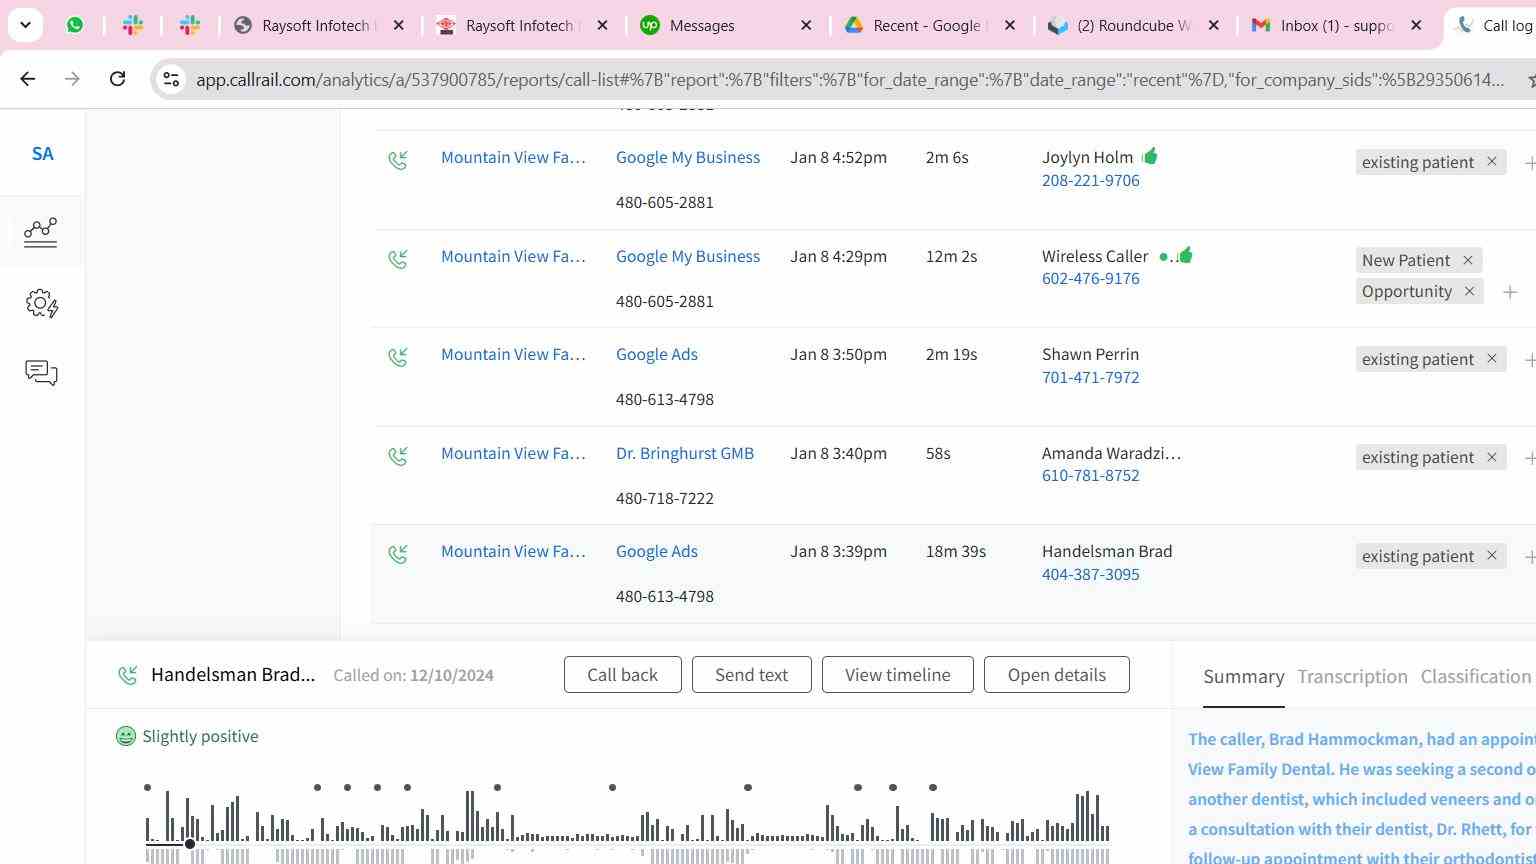Screen dimensions: 1536x864
Task: Reload the CallRail page
Action: click(117, 79)
